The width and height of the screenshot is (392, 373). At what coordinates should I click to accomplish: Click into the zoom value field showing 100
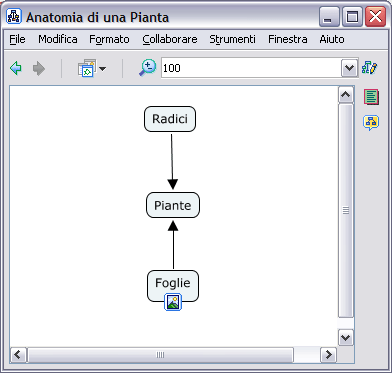(251, 68)
